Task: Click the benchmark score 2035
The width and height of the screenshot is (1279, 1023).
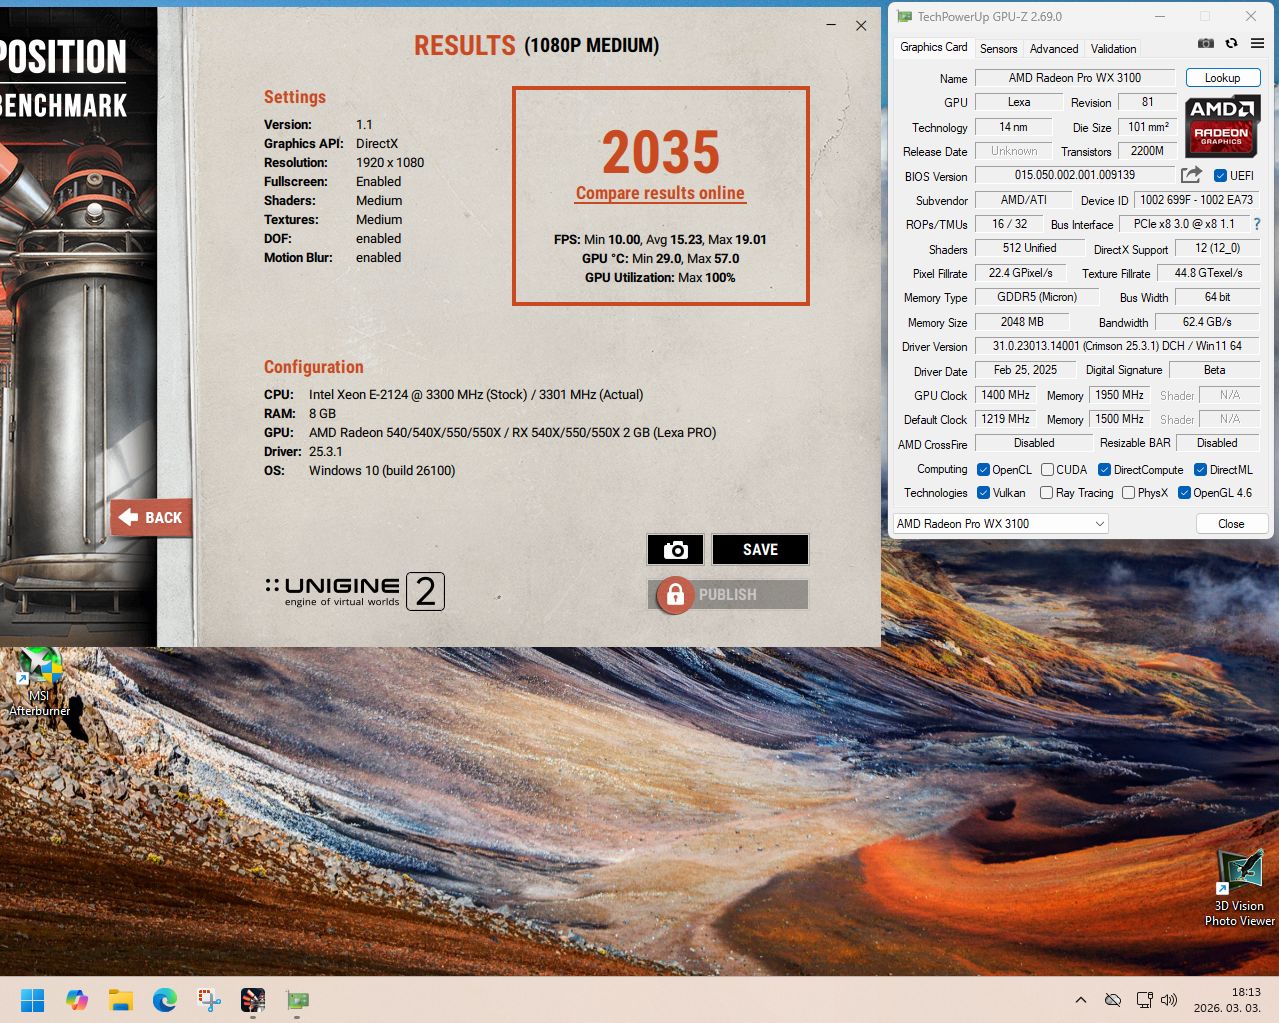Action: click(x=660, y=152)
